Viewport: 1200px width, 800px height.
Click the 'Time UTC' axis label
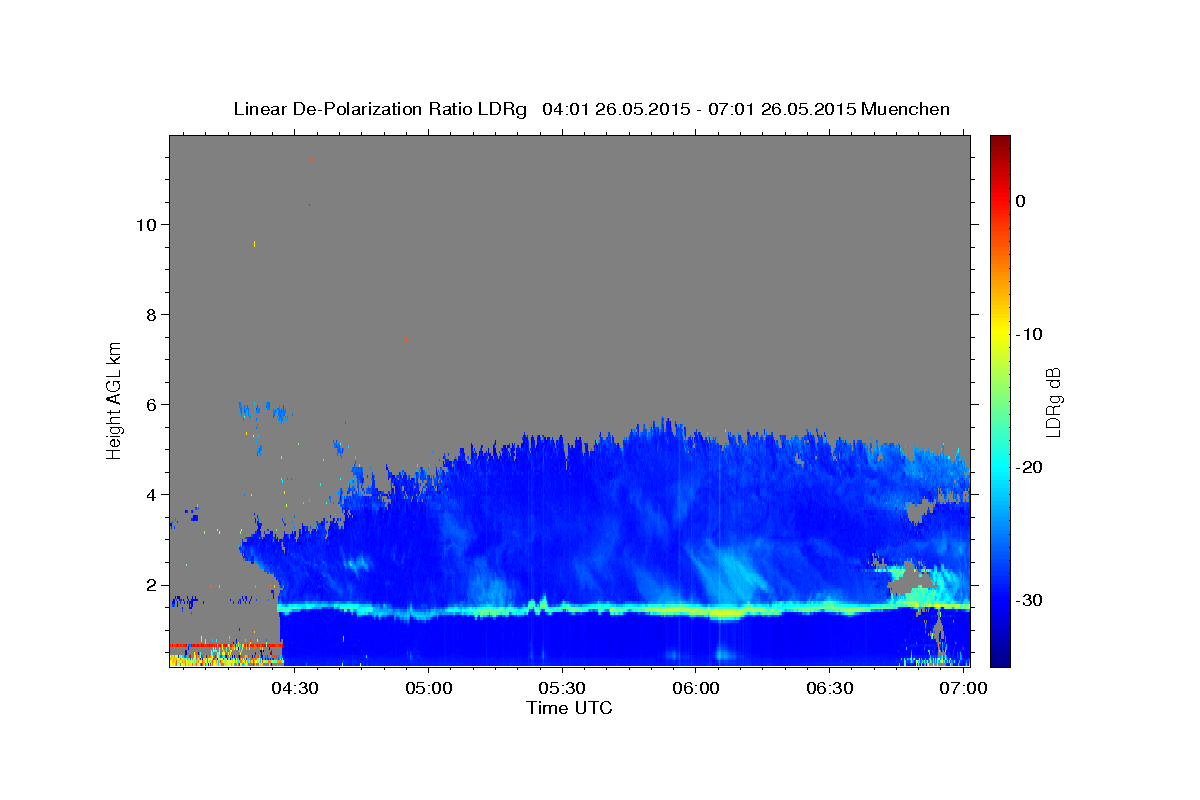(569, 708)
